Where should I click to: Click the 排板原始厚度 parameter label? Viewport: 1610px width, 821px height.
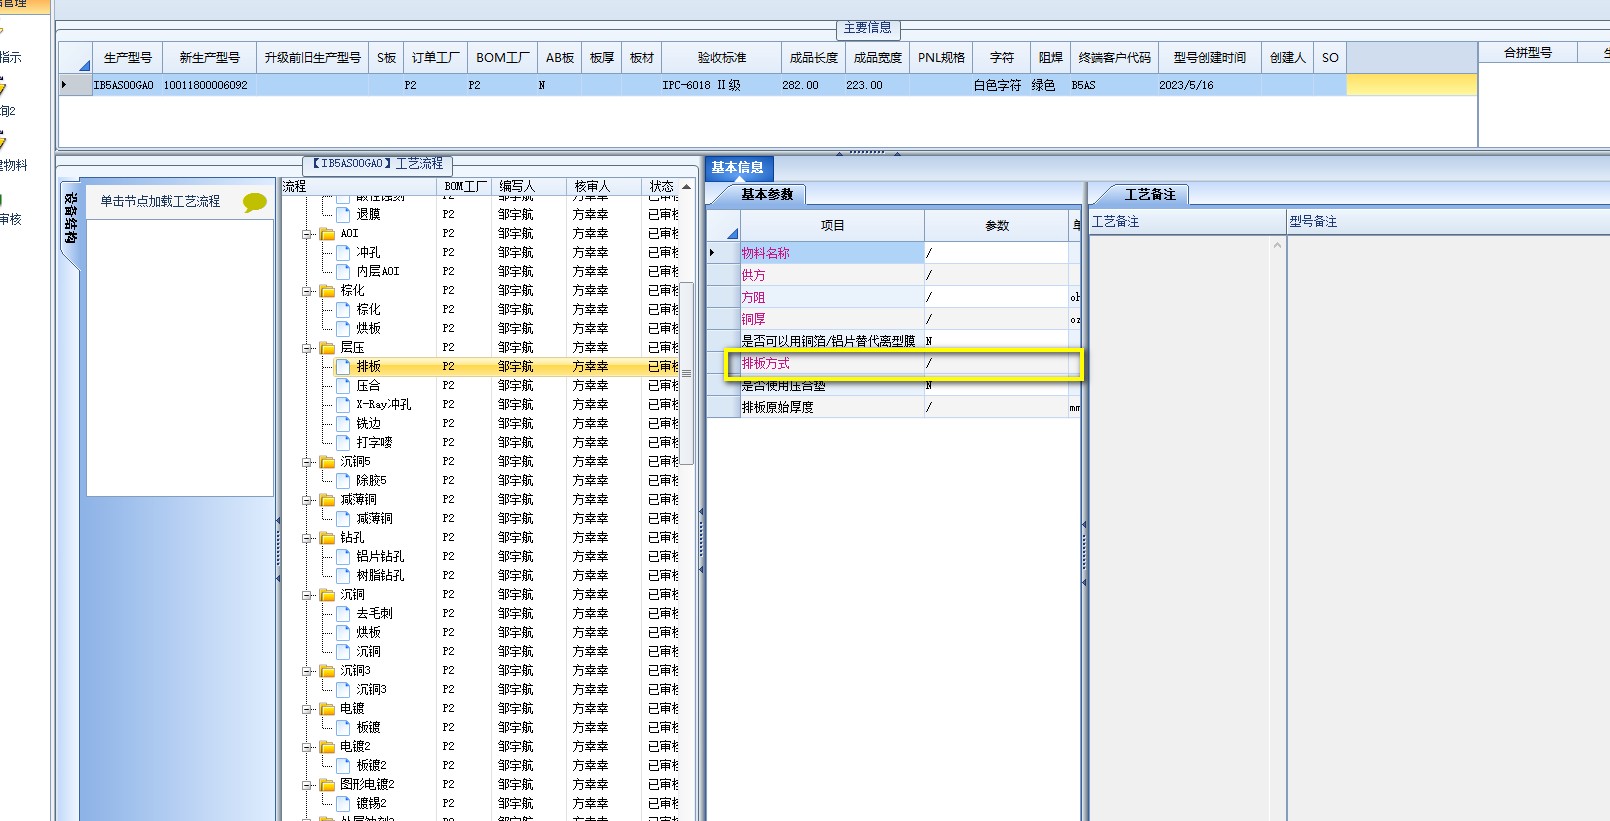tap(778, 407)
